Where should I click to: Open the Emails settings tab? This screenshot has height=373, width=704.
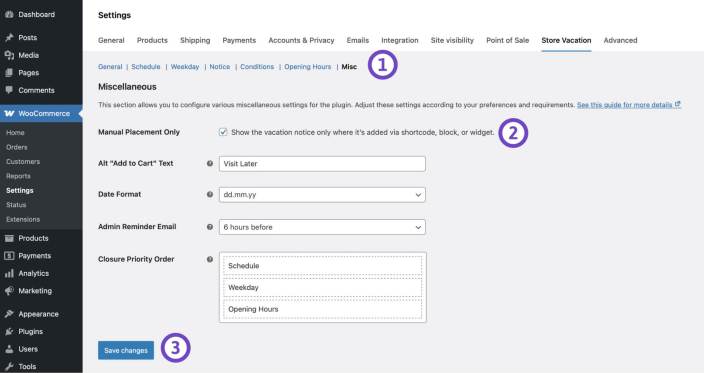358,40
